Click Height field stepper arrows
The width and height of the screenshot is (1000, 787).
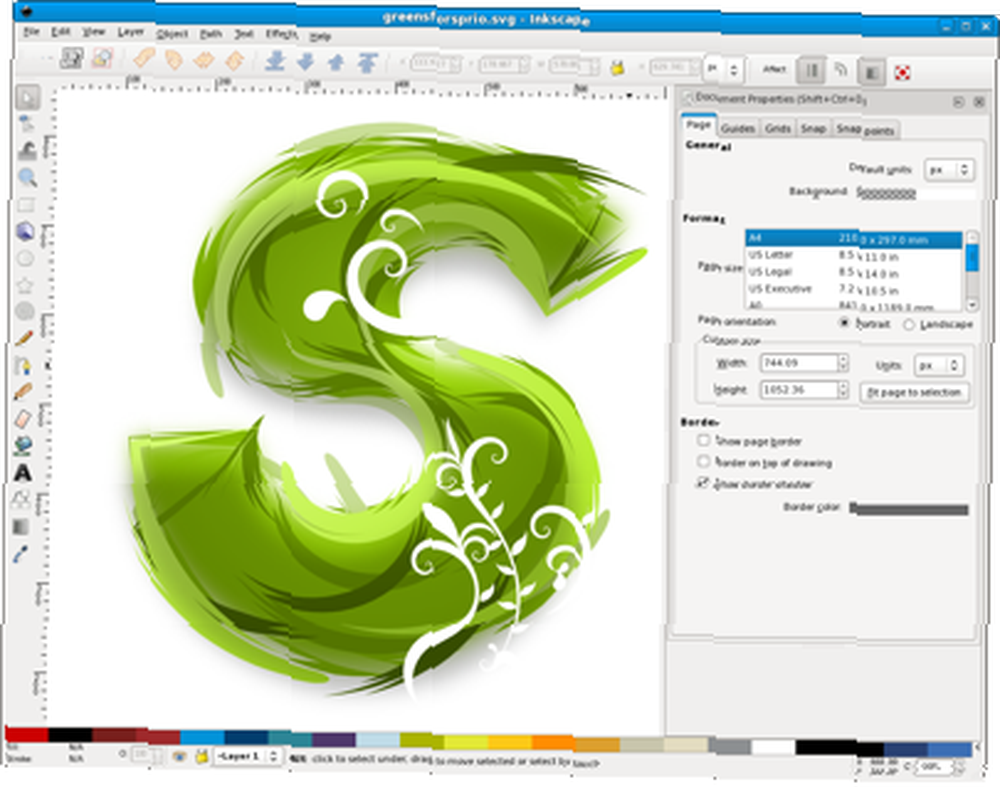coord(843,390)
